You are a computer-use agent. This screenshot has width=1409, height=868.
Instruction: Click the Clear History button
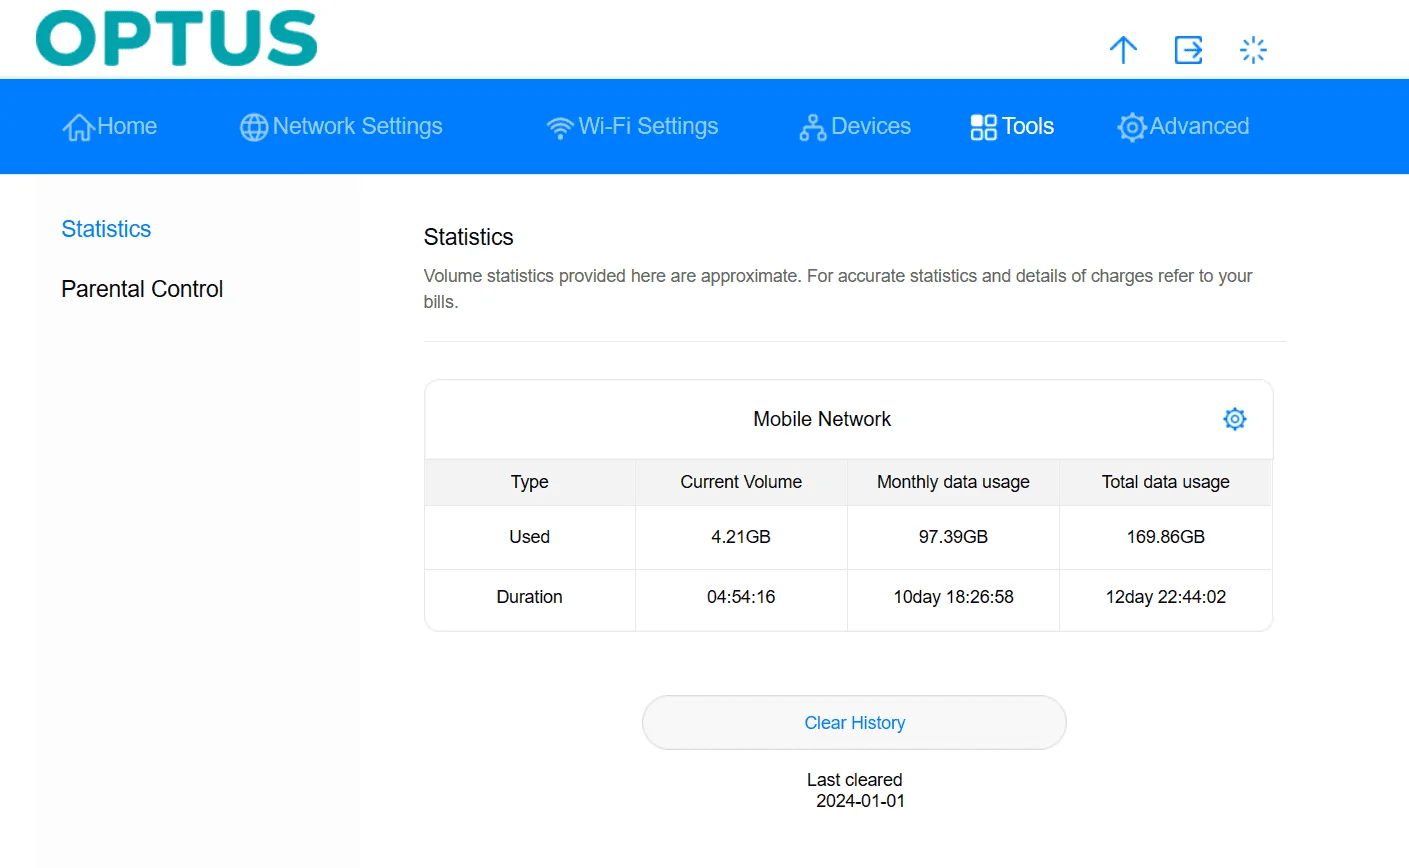[854, 722]
